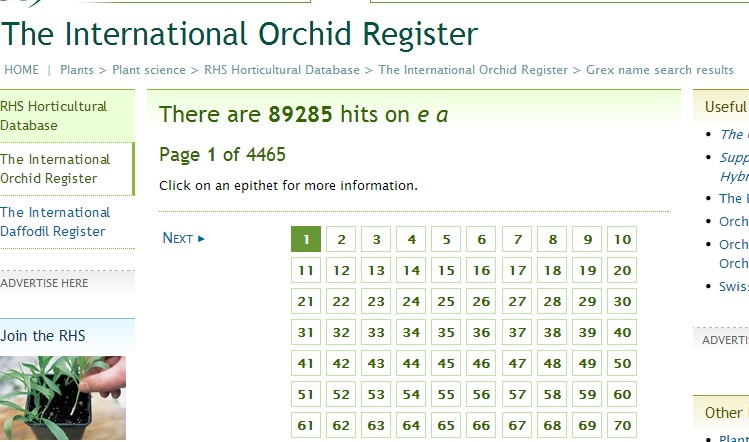This screenshot has height=442, width=749.
Task: Click the 89285 hits heading text
Action: click(303, 115)
